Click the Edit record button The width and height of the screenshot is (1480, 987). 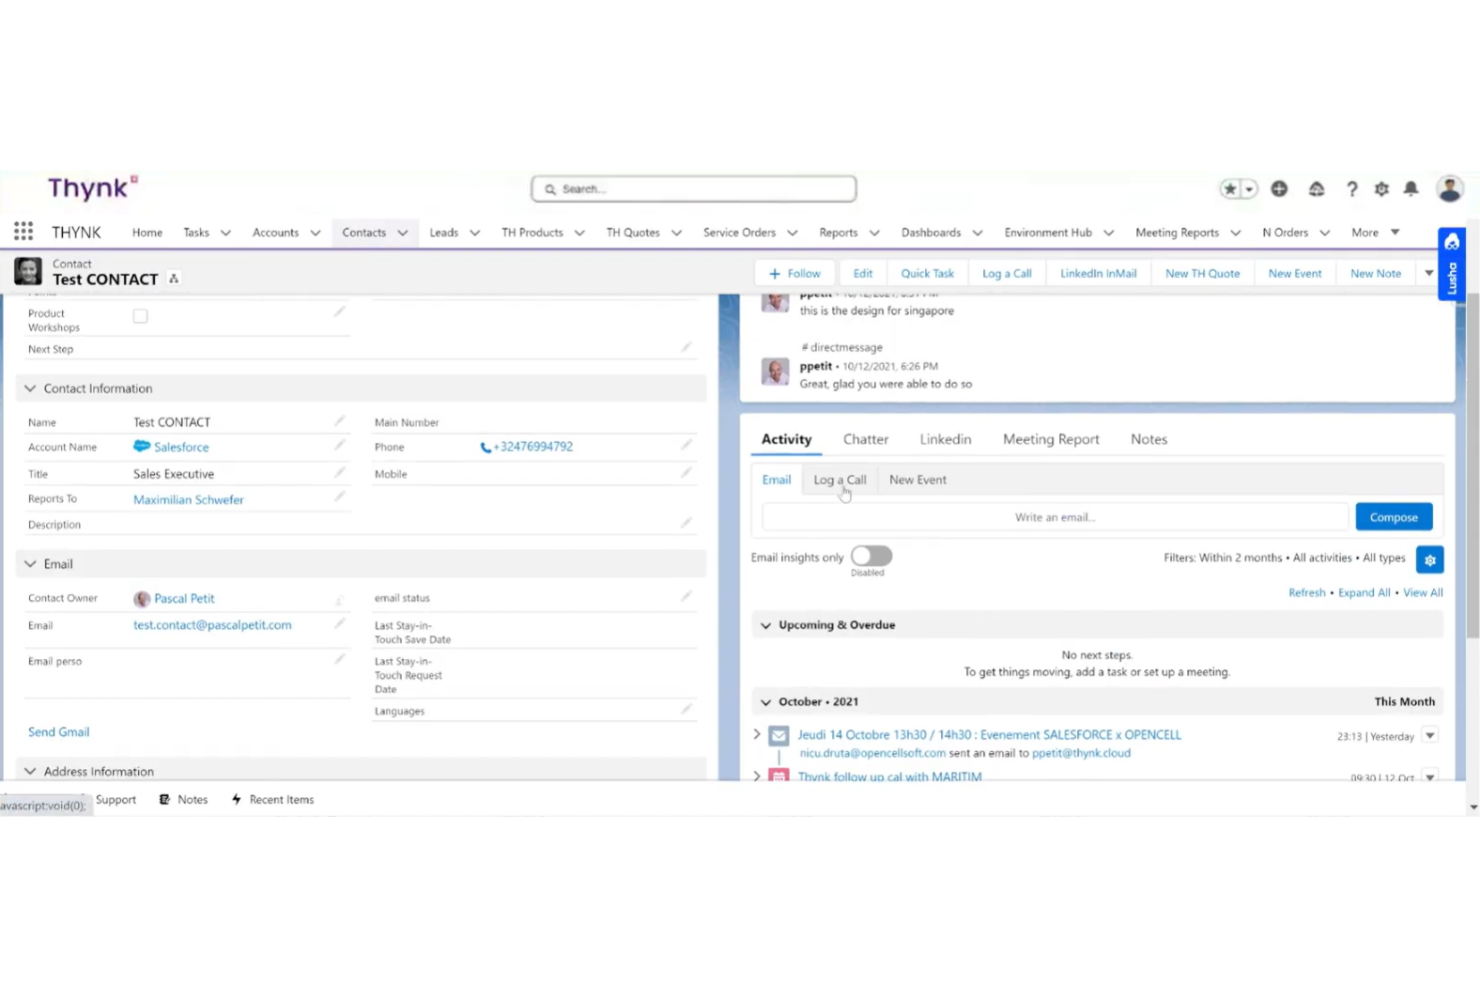pyautogui.click(x=863, y=273)
